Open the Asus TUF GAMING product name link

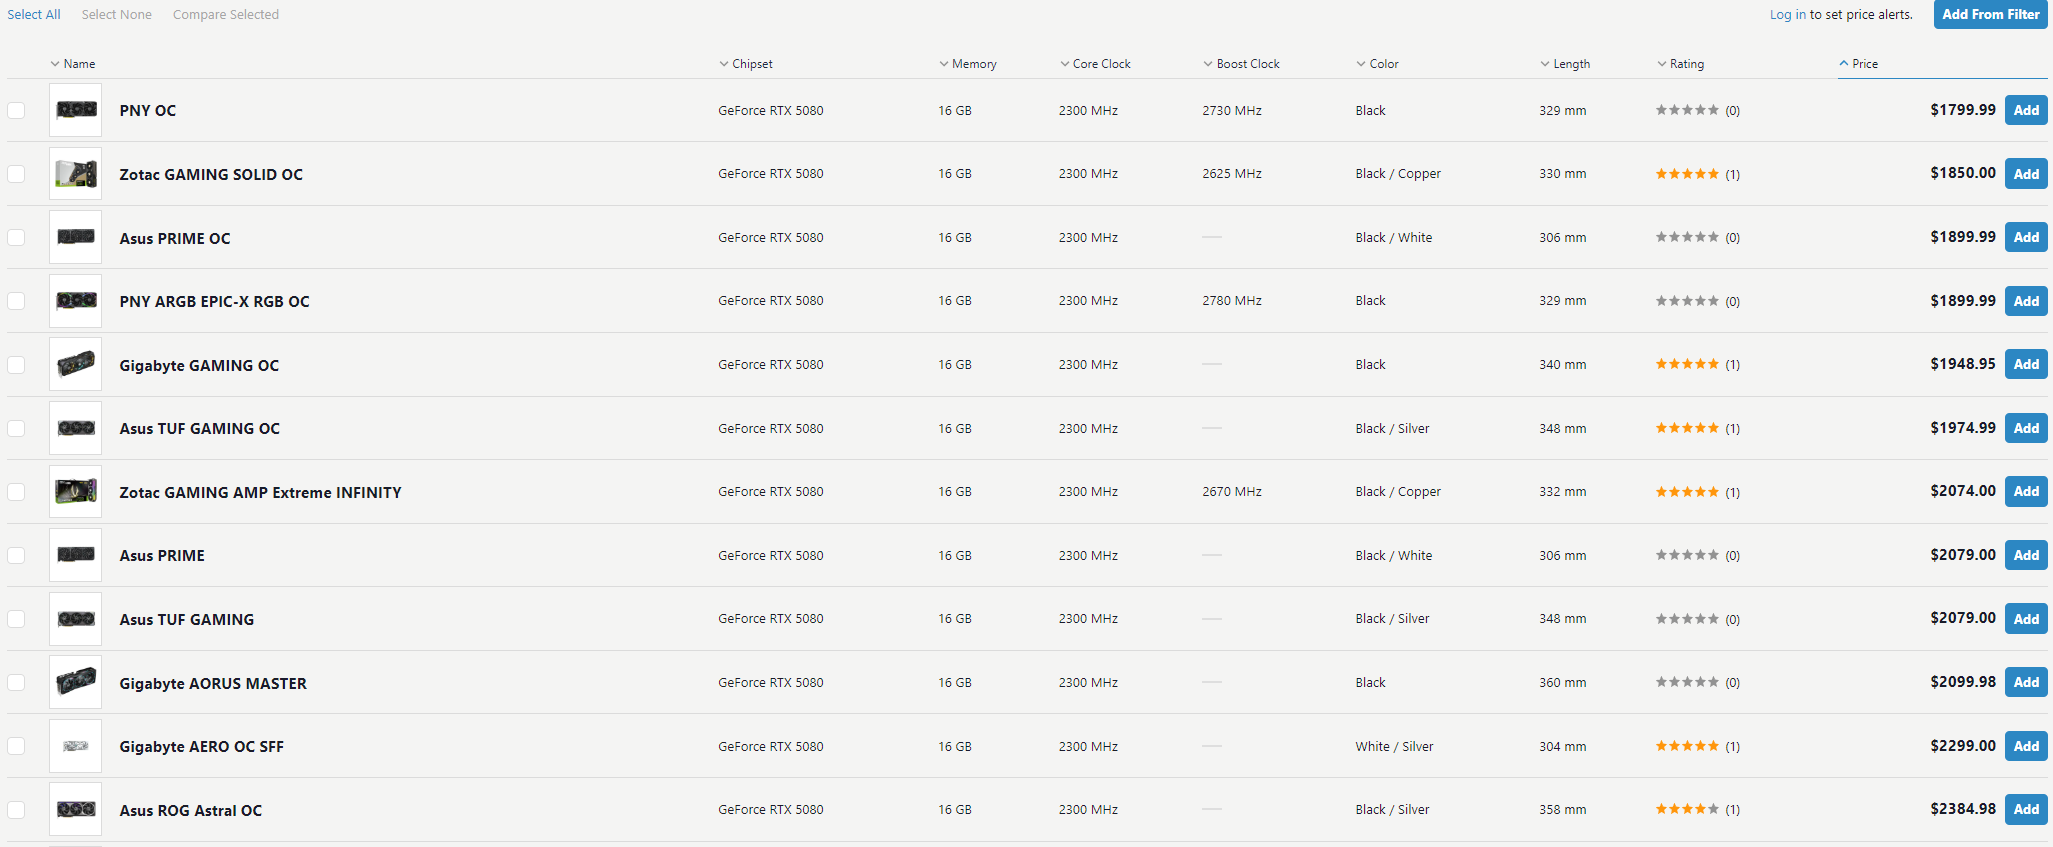[x=187, y=620]
